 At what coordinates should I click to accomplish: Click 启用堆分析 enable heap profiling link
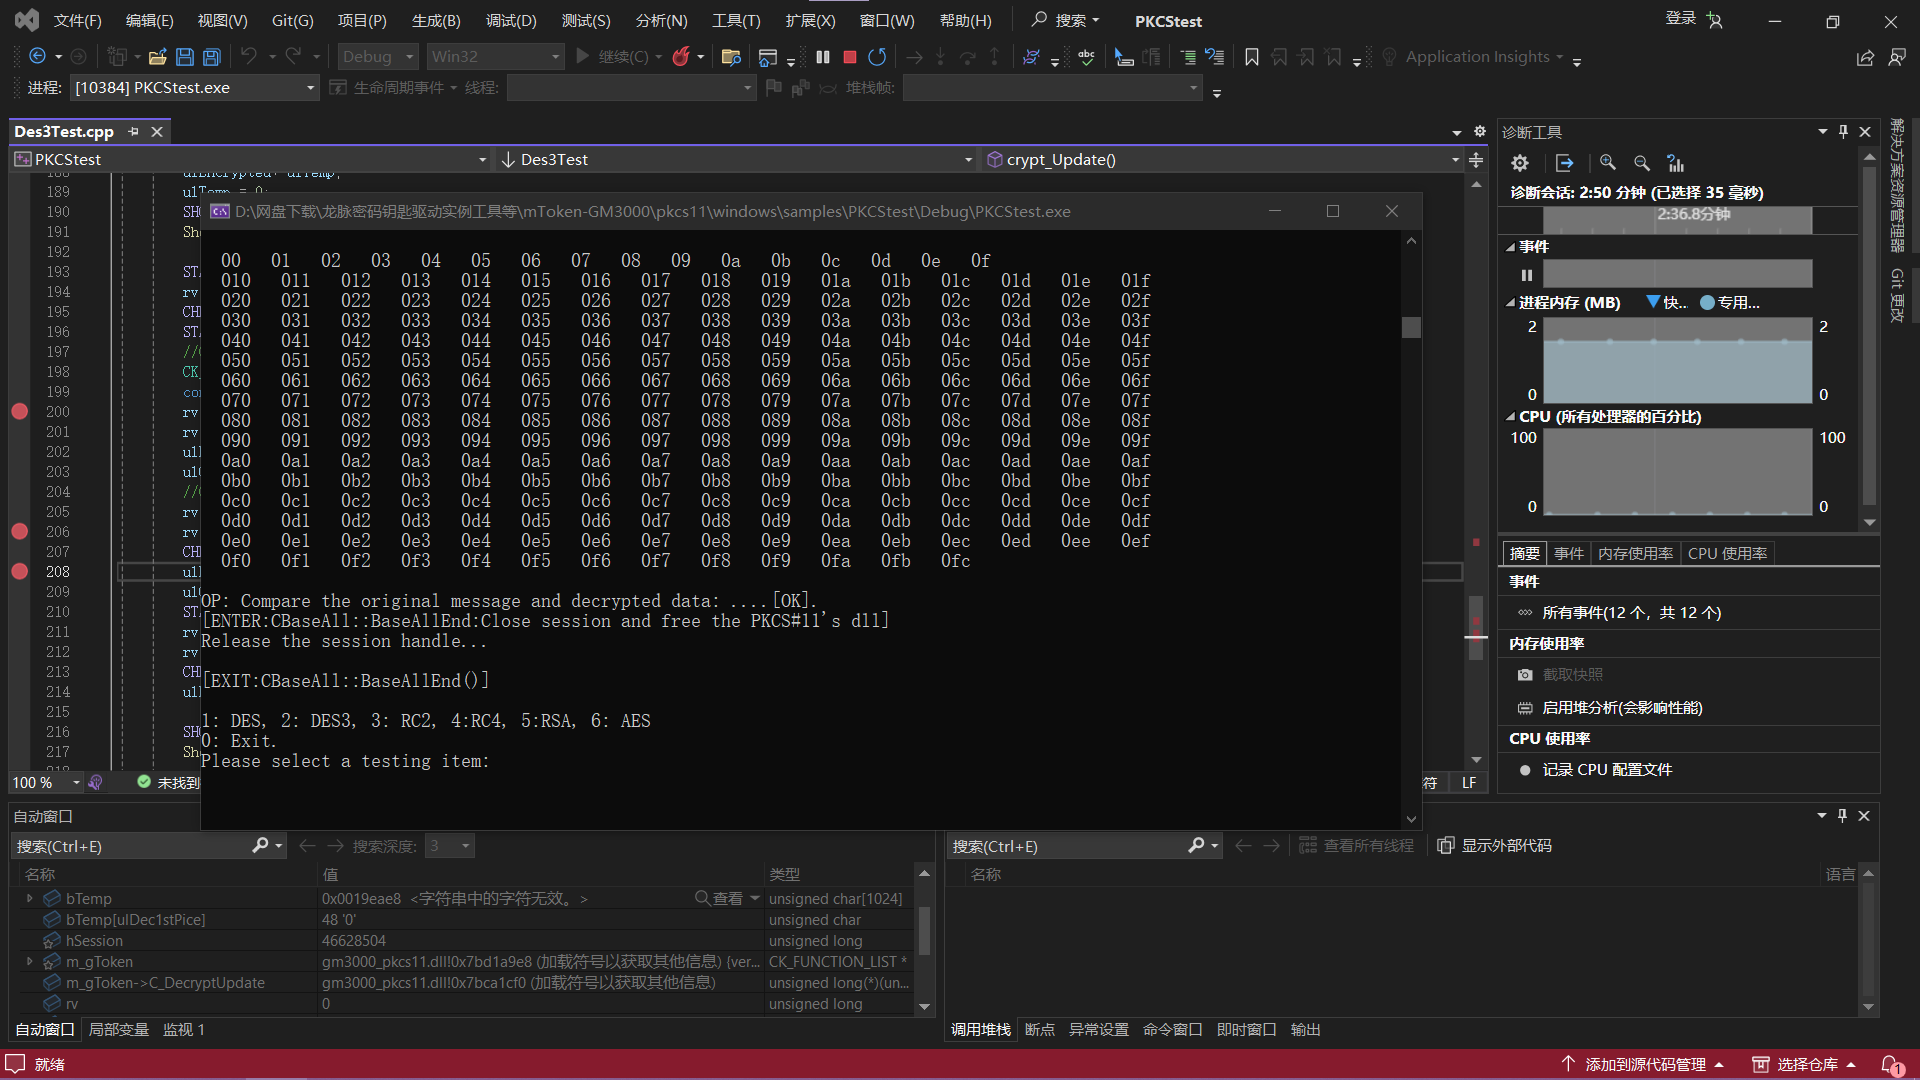pos(1622,708)
